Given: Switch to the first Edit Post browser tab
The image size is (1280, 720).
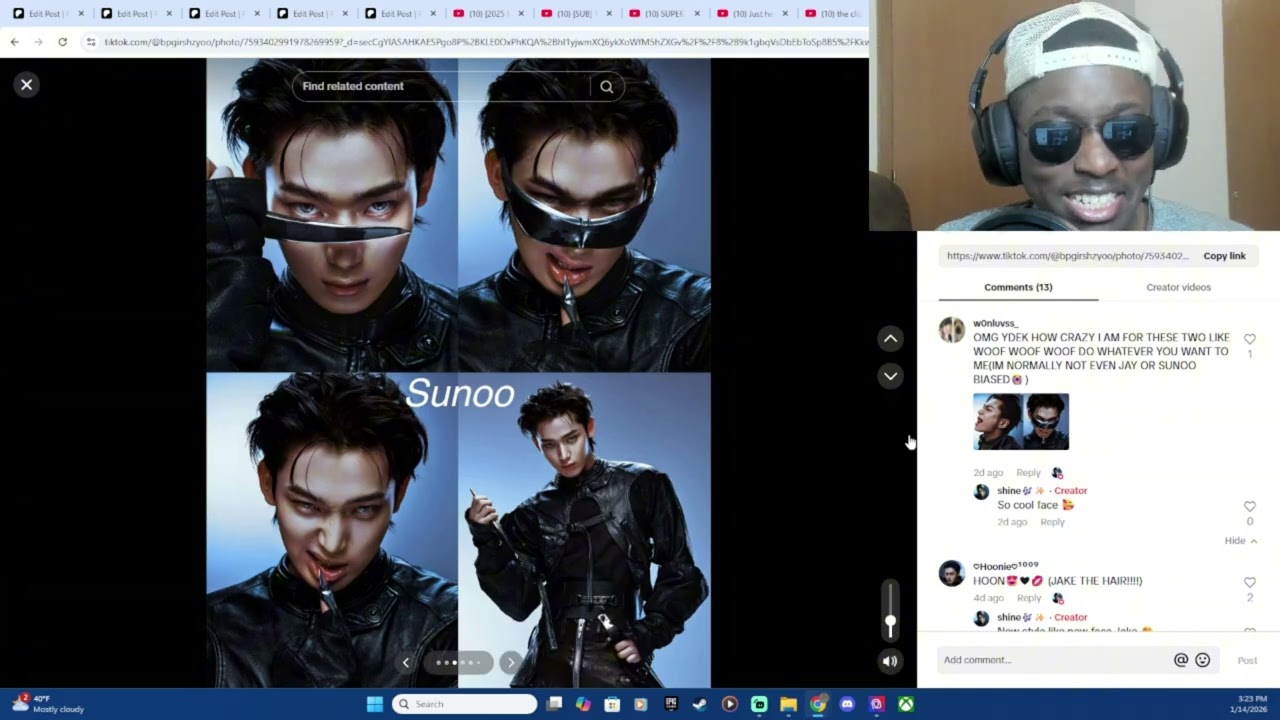Looking at the screenshot, I should (43, 14).
